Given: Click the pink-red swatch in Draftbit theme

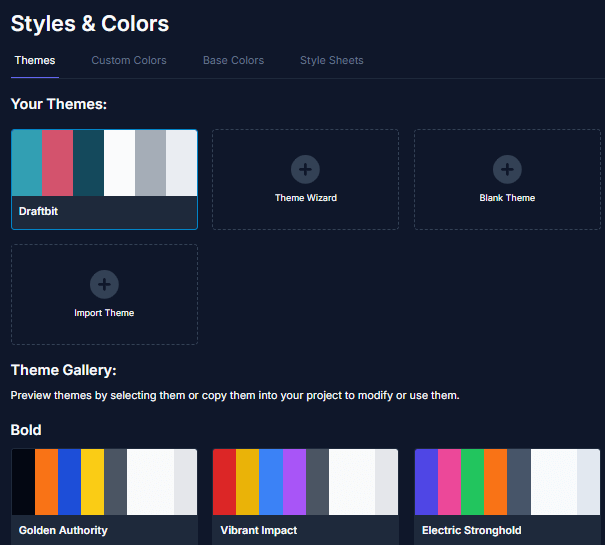Looking at the screenshot, I should pos(57,163).
